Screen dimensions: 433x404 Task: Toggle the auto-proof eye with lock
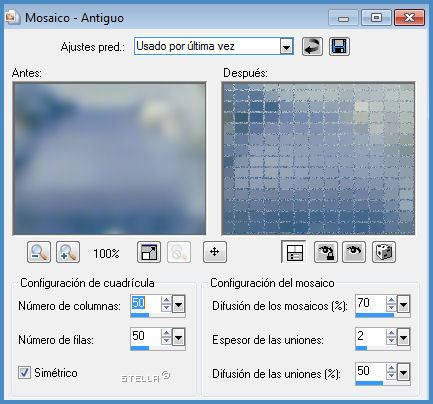(326, 252)
